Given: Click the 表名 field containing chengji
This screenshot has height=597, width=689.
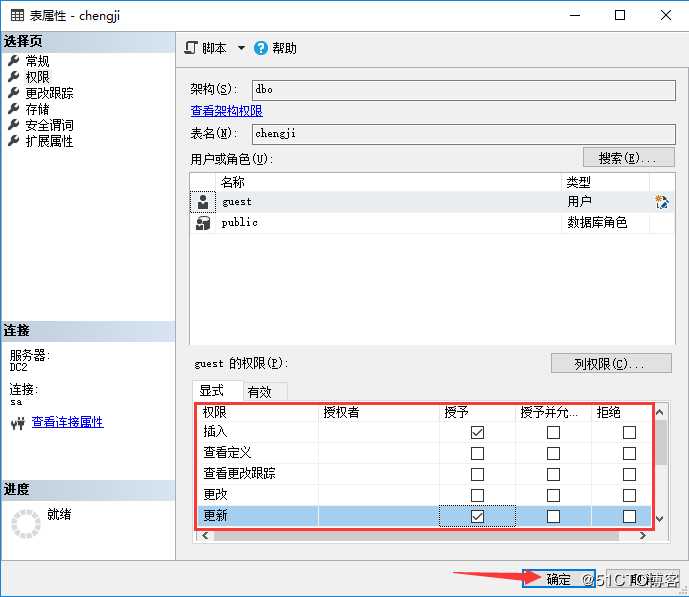Looking at the screenshot, I should [x=464, y=134].
